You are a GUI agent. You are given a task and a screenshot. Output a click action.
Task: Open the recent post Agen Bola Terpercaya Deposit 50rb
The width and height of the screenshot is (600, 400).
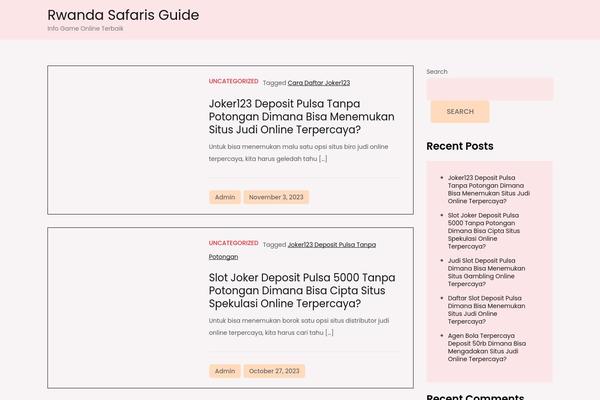point(487,347)
